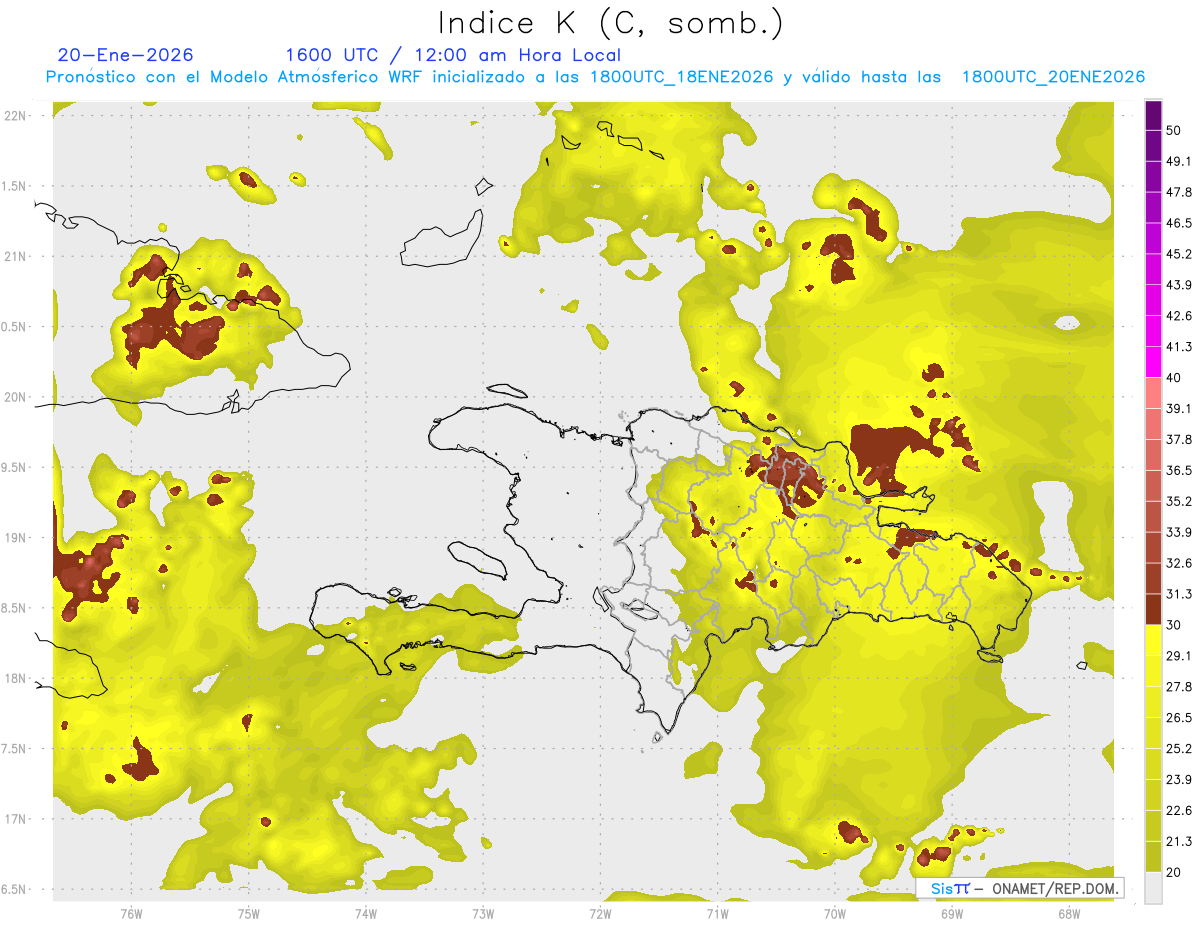Click the dark brown color bar segment between 30 and 31.3

coord(1153,609)
